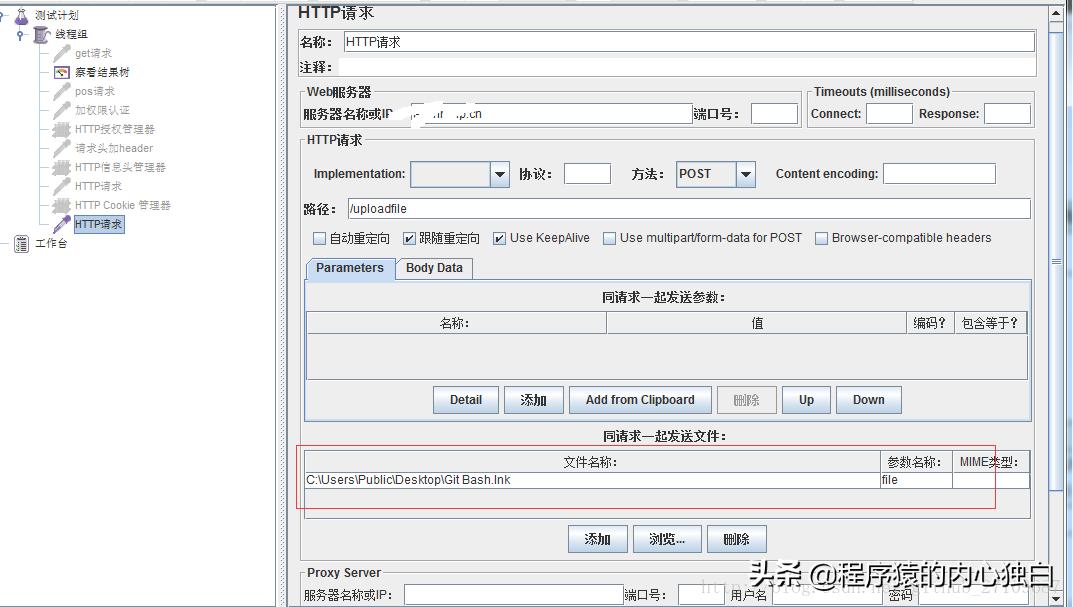Select the Parameters tab
The image size is (1073, 607).
[x=348, y=268]
